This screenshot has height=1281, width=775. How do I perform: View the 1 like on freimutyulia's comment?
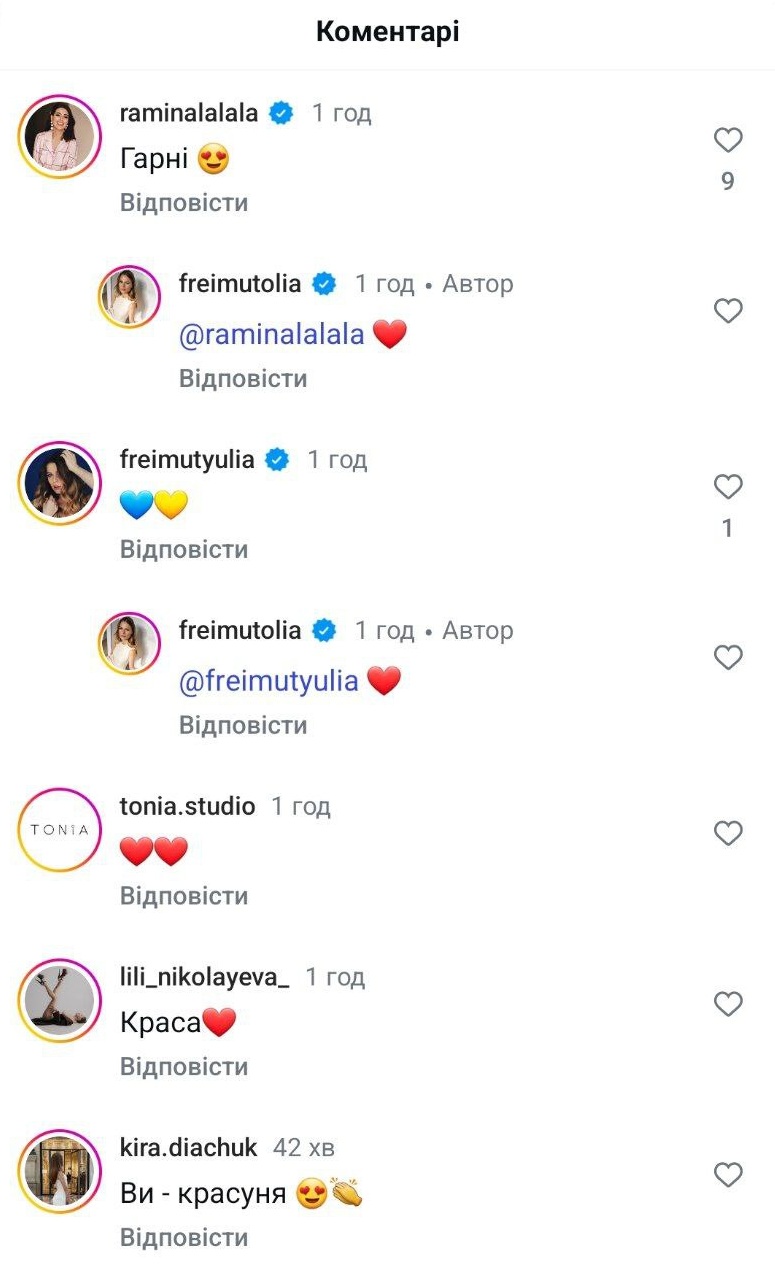click(x=728, y=526)
